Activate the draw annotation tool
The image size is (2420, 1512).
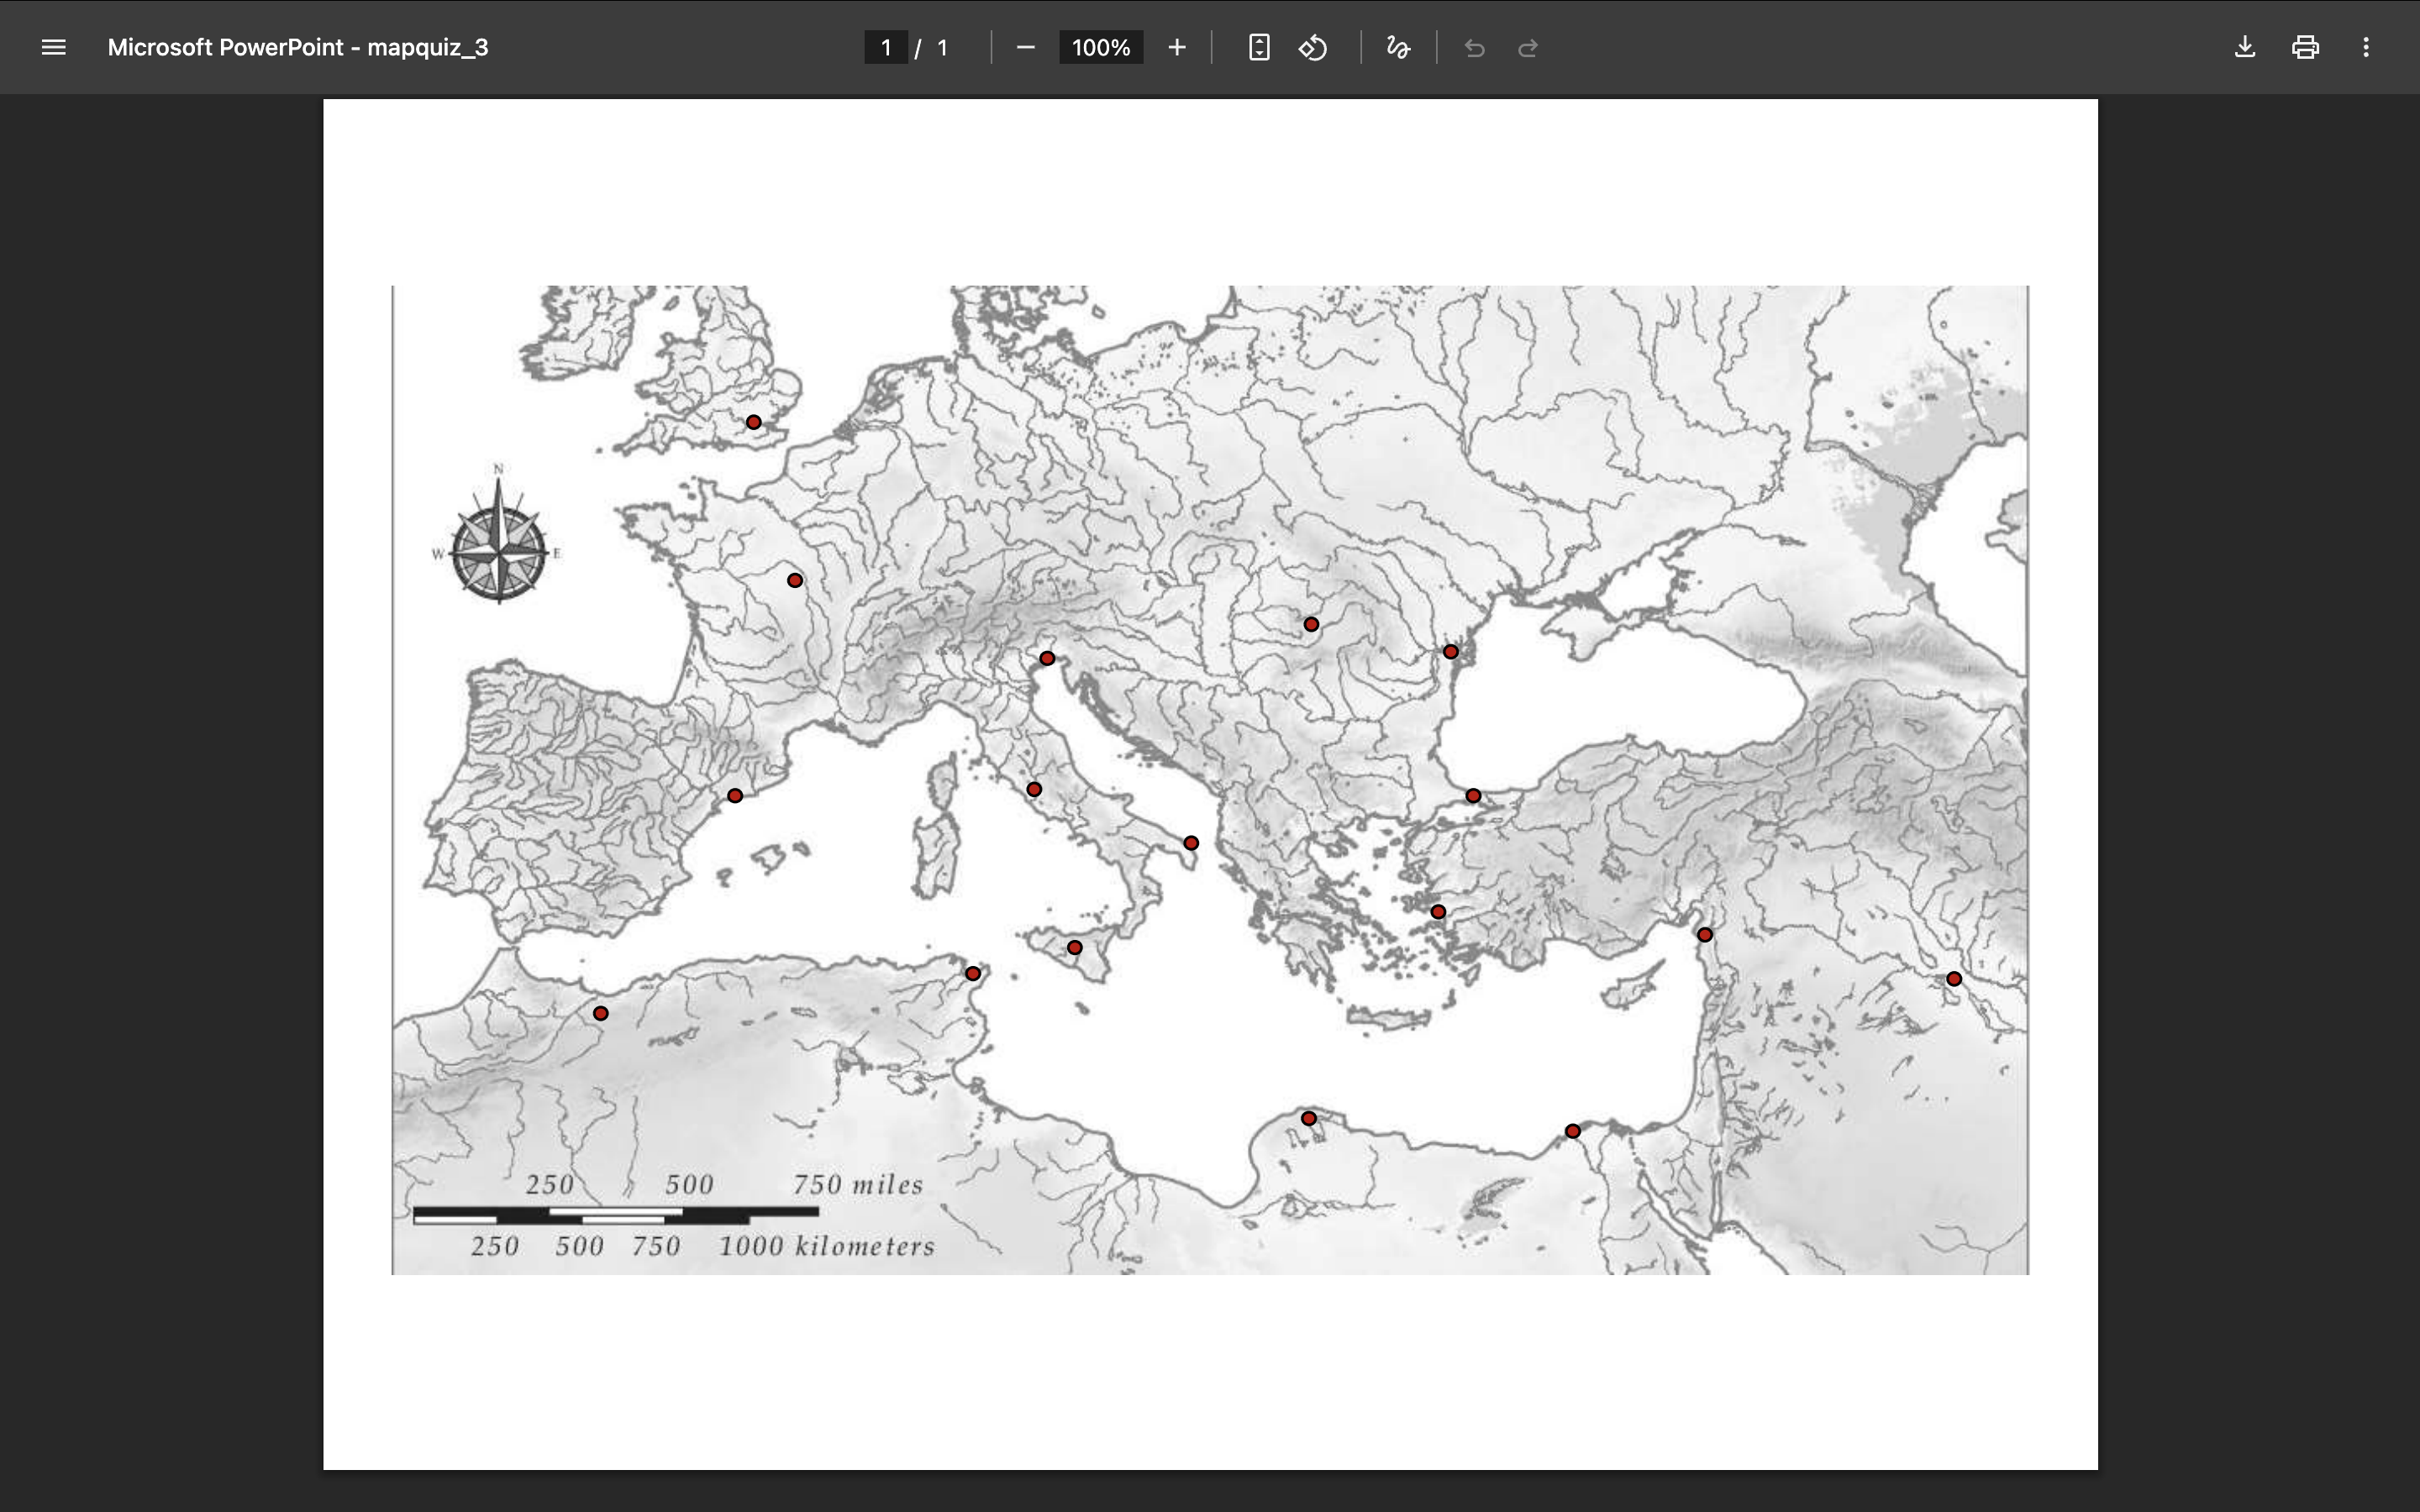(1398, 47)
